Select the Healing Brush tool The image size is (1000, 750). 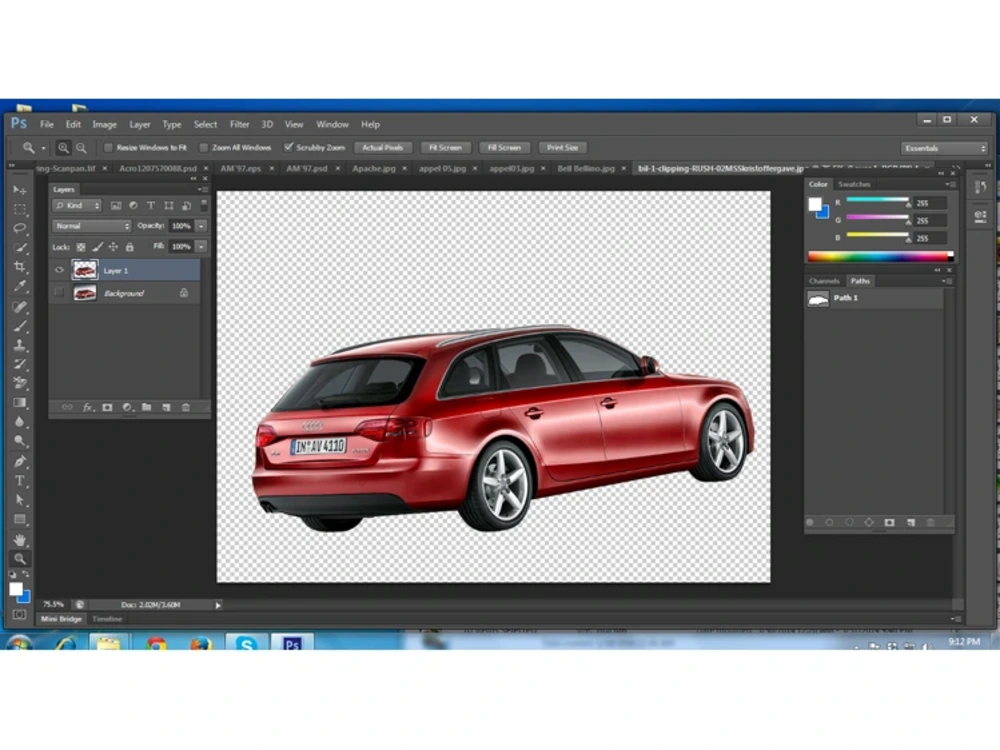coord(20,307)
